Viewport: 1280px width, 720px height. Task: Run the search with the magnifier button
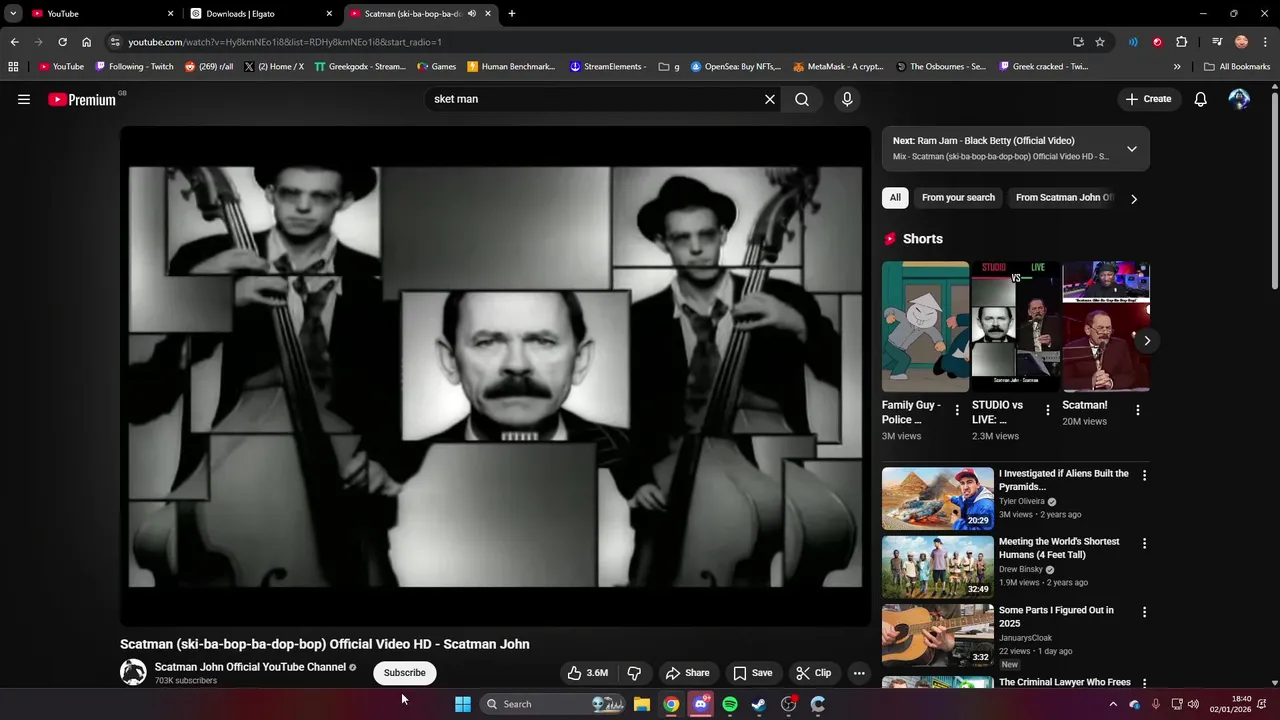[802, 99]
